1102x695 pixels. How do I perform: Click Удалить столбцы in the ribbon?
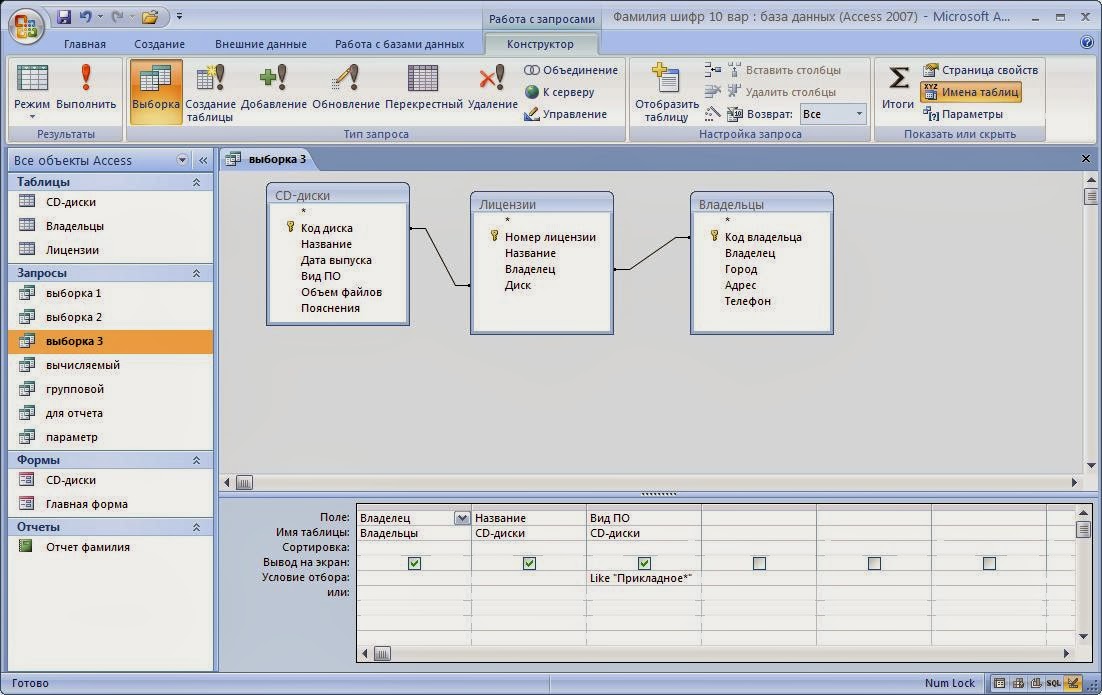pyautogui.click(x=782, y=92)
